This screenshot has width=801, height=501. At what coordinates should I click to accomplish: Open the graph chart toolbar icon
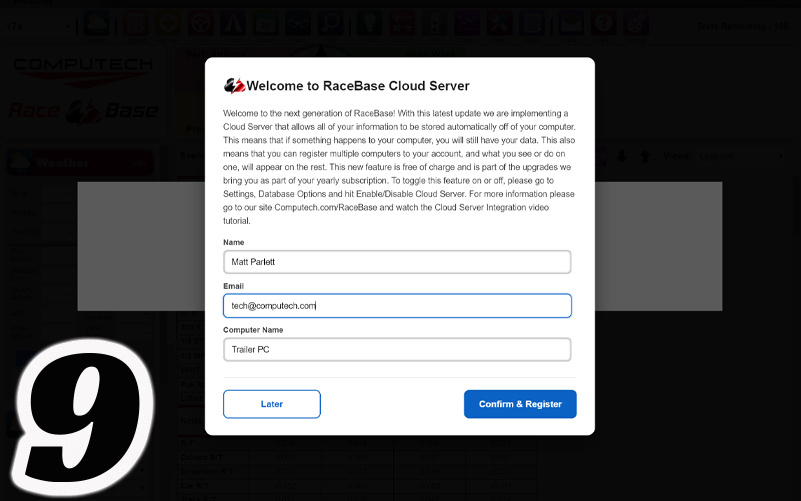coord(466,24)
